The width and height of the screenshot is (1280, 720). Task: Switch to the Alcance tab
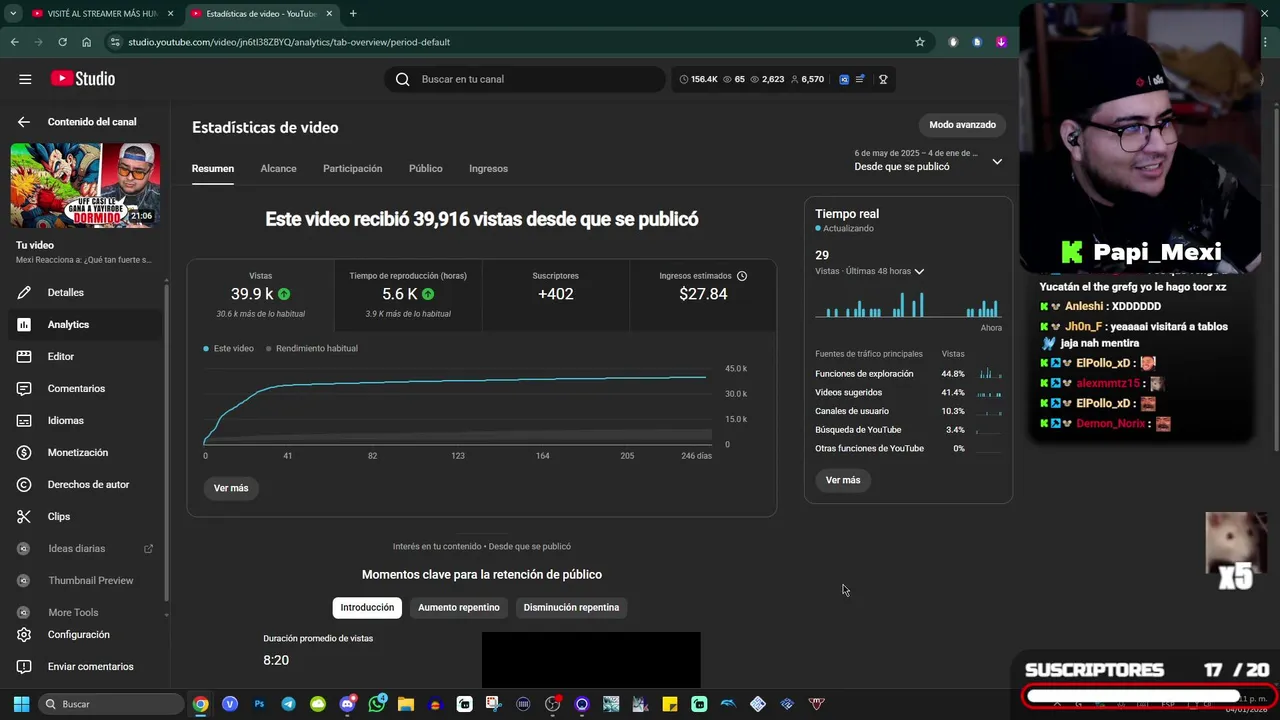278,168
